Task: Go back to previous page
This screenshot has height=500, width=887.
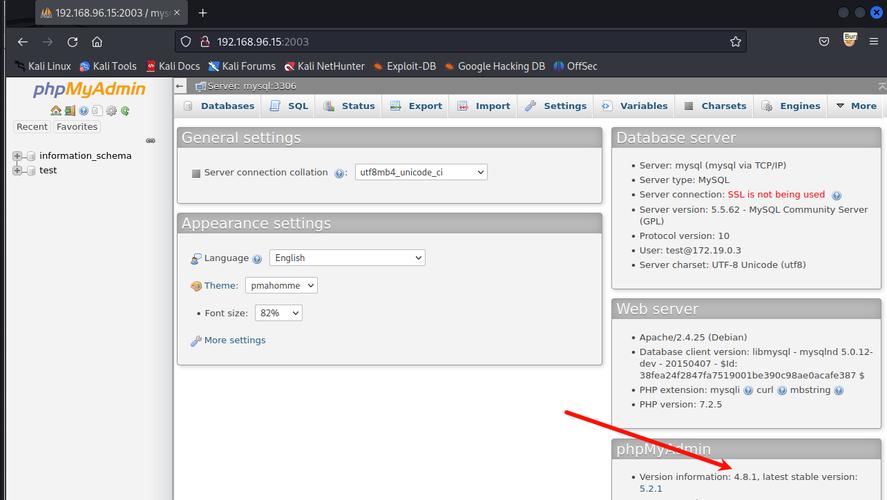Action: [x=23, y=42]
